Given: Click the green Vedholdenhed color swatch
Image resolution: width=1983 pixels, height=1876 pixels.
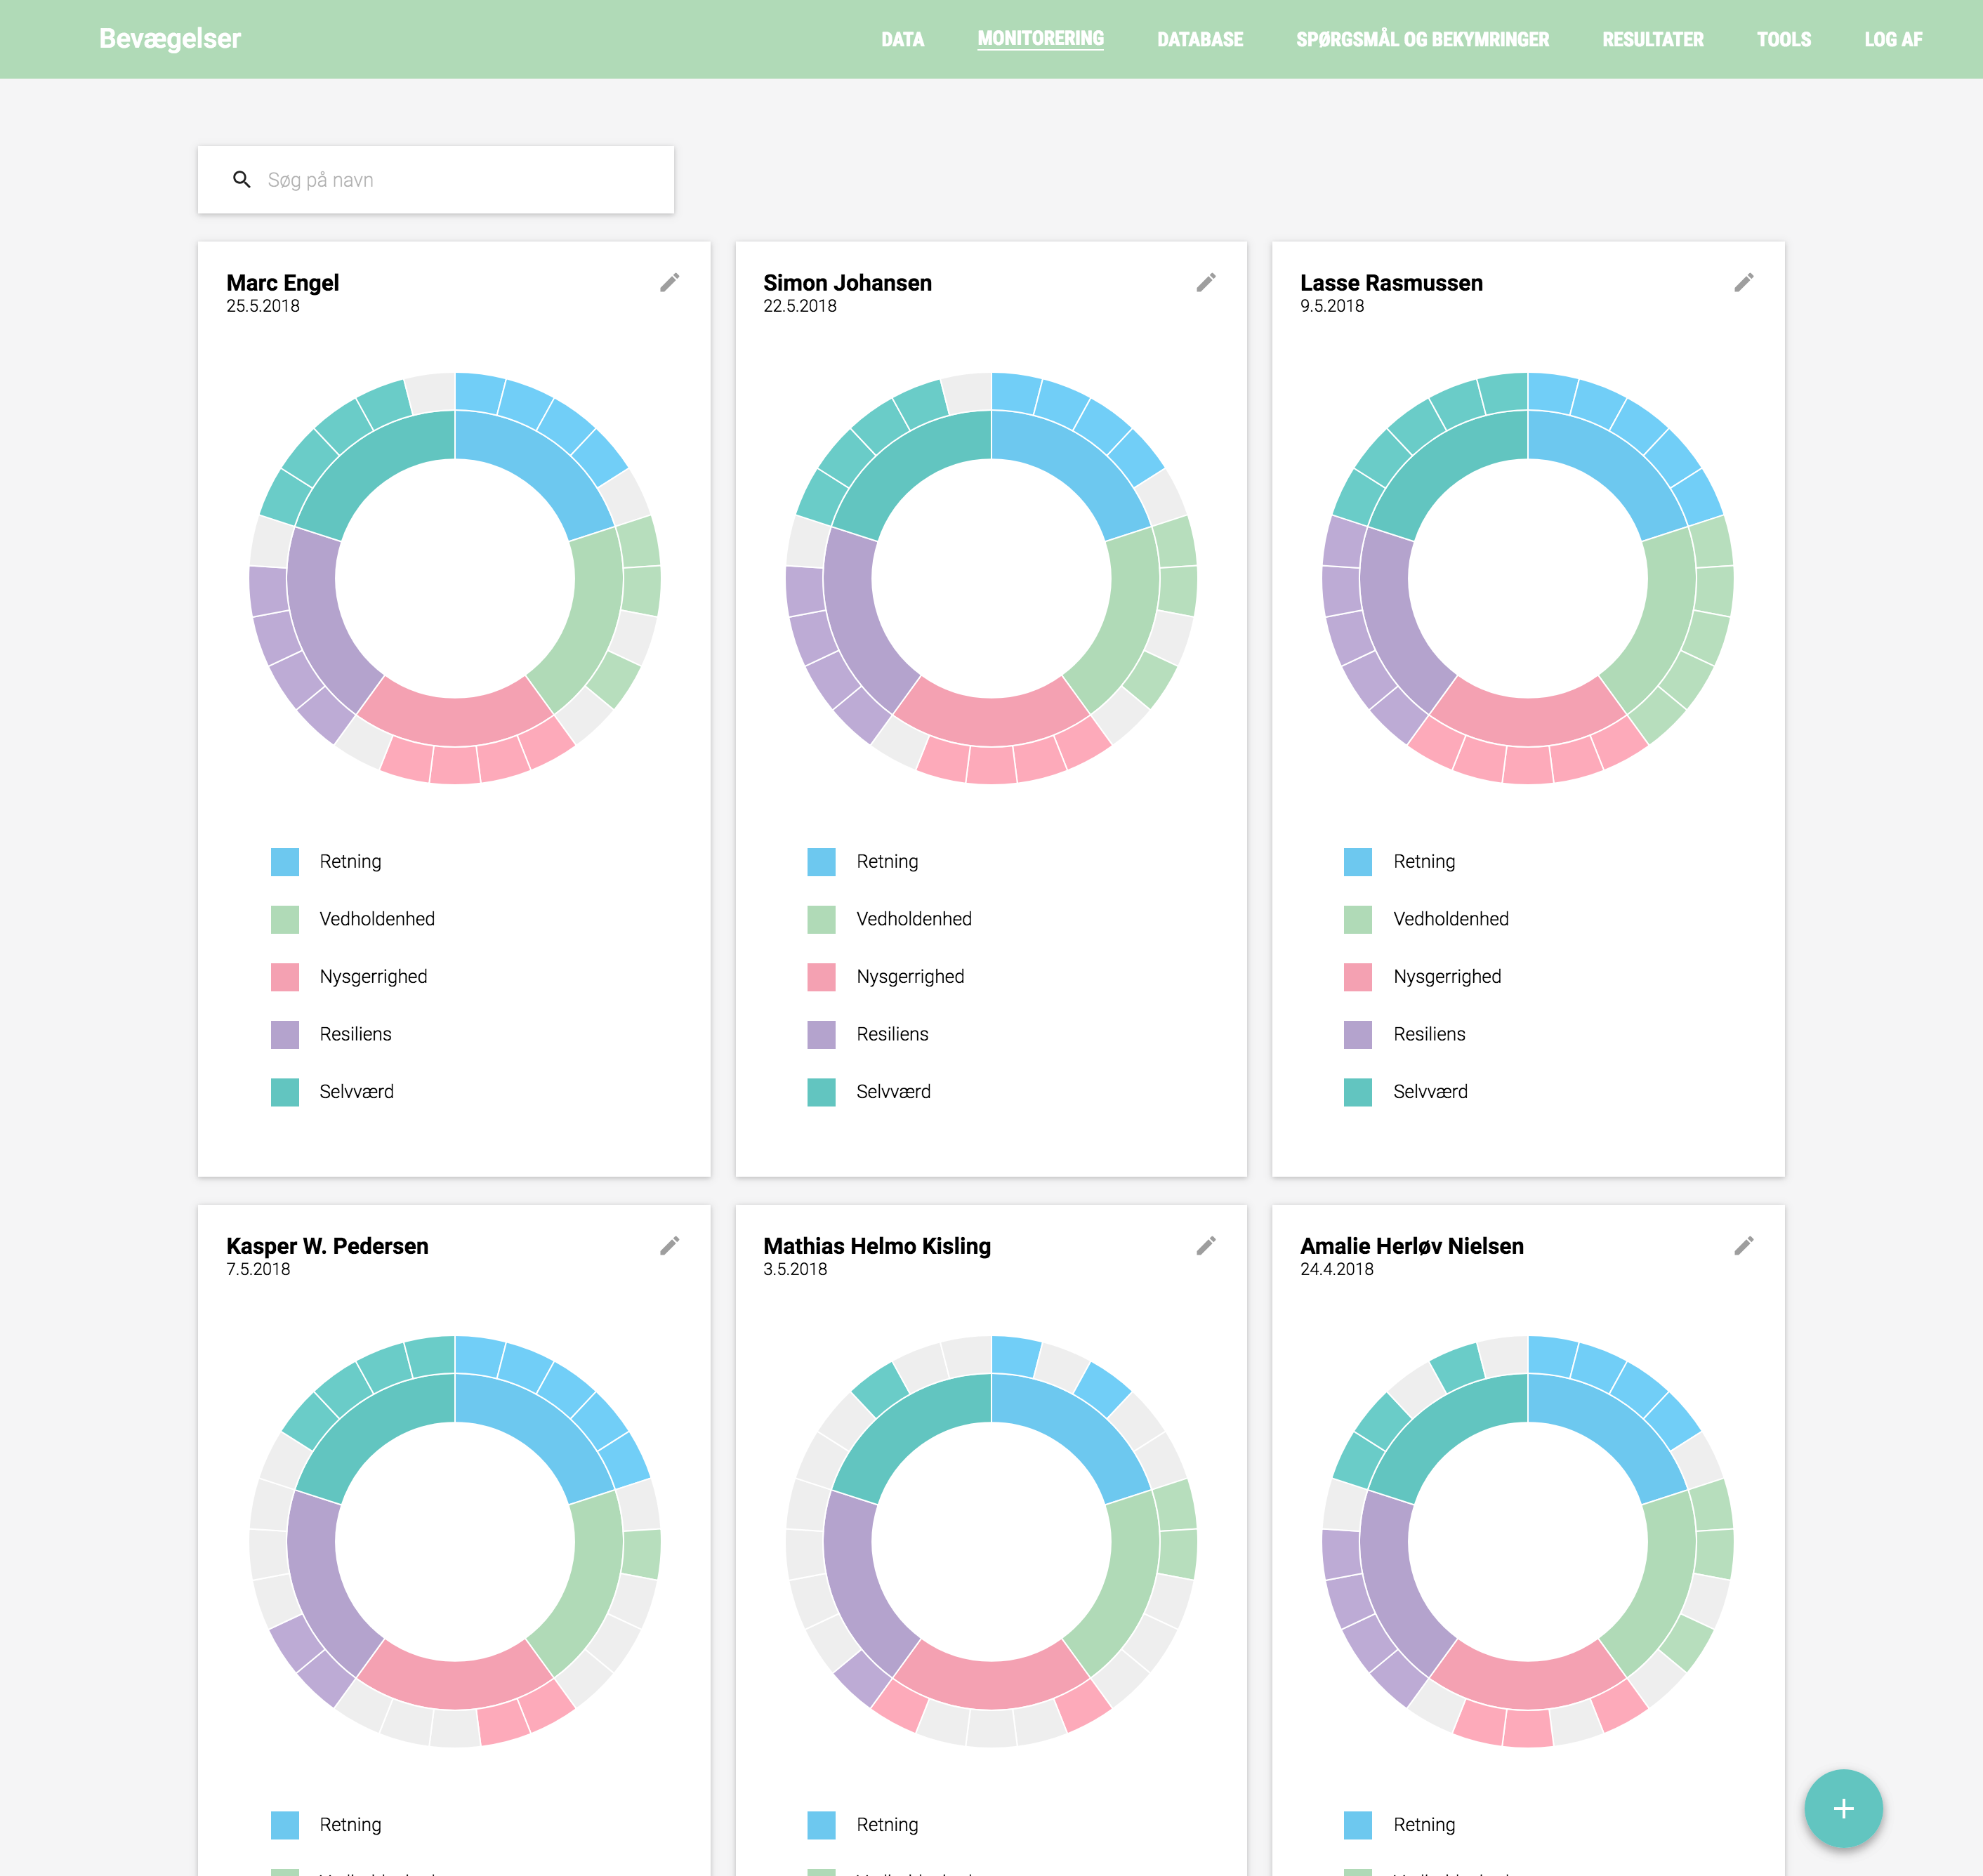Looking at the screenshot, I should (286, 918).
